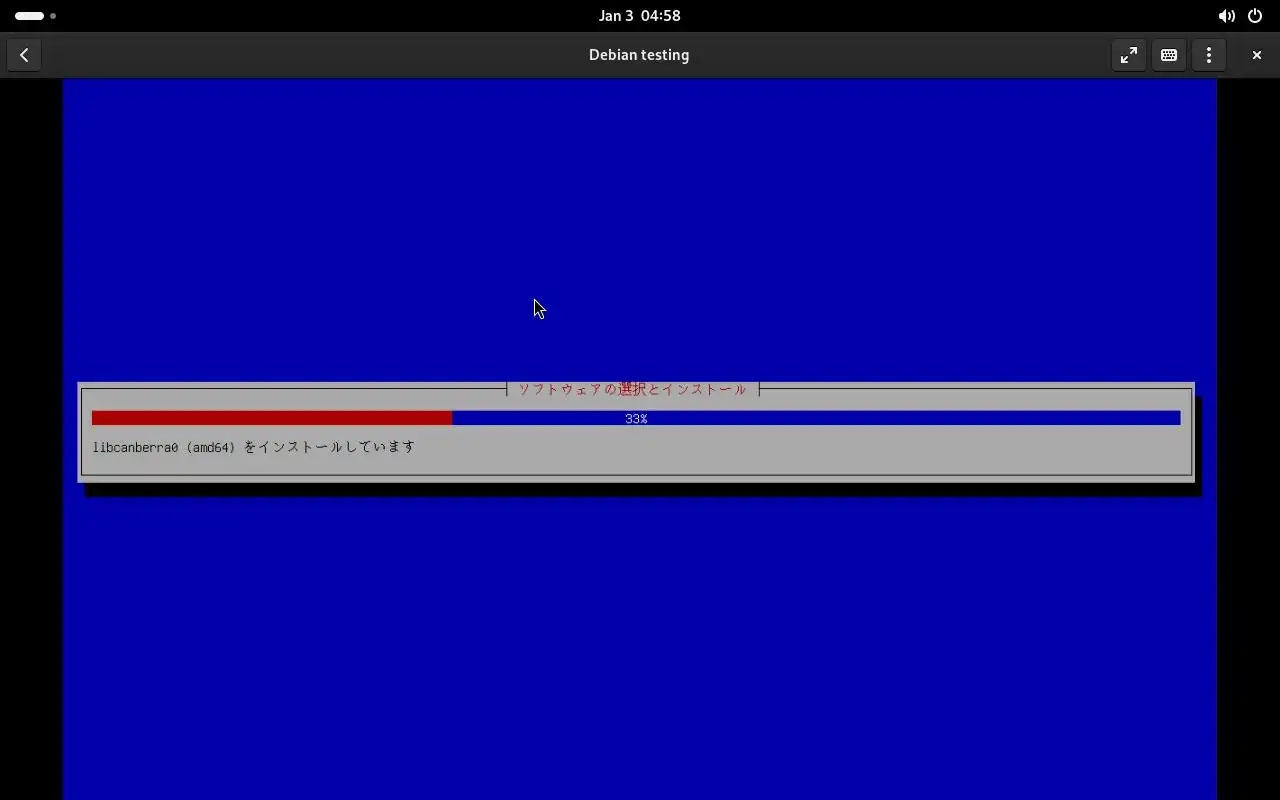Viewport: 1280px width, 800px height.
Task: Enter fullscreen mode for Debian testing
Action: tap(1129, 55)
